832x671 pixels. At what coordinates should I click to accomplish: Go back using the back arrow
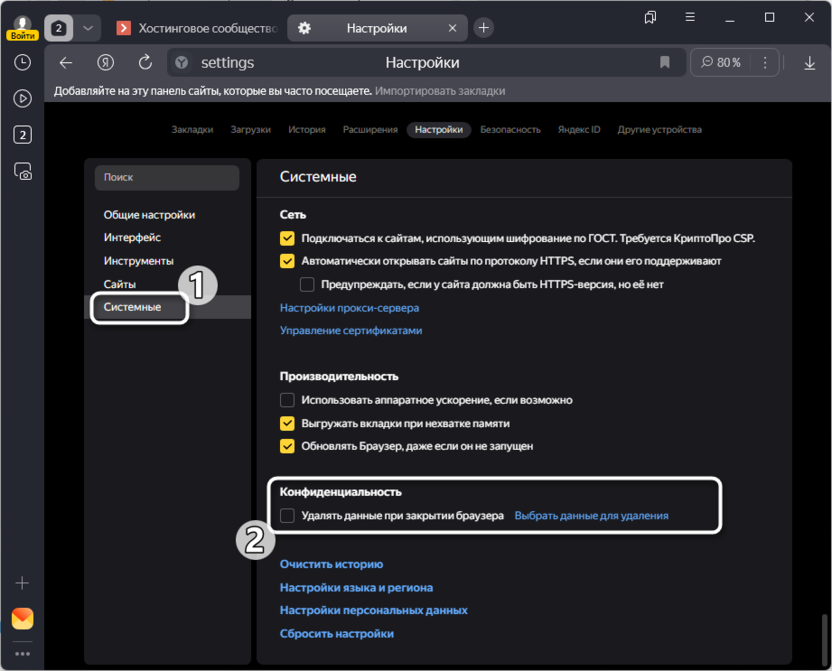pos(66,63)
